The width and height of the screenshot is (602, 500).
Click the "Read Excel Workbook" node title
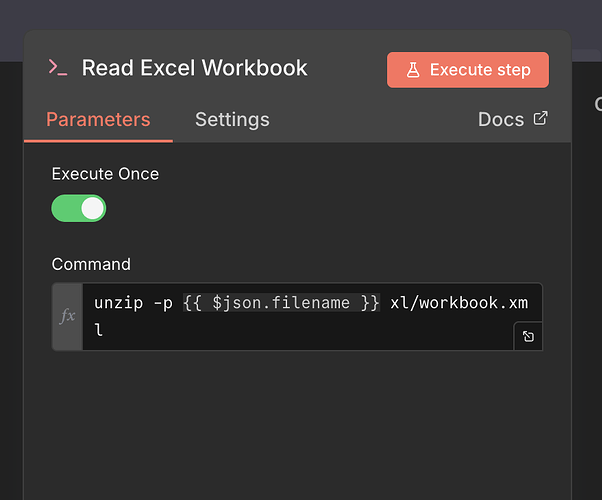point(194,68)
